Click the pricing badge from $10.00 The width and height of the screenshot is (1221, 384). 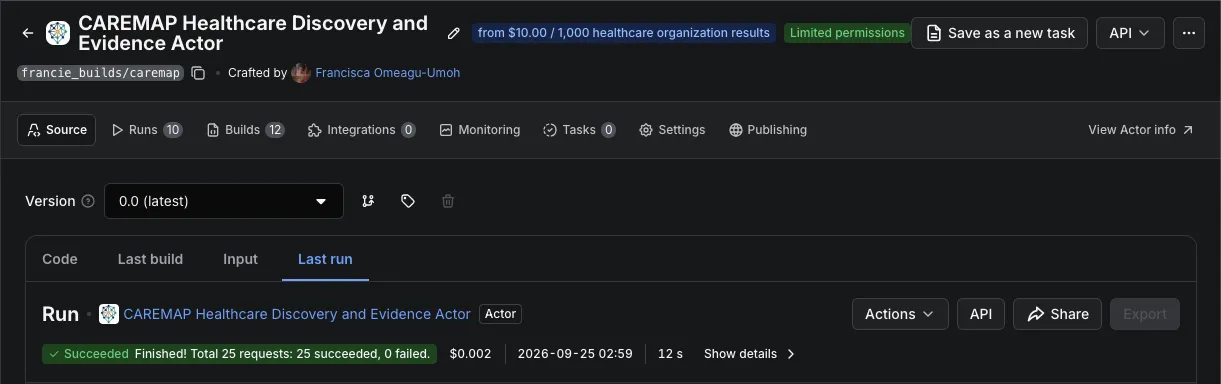tap(624, 33)
